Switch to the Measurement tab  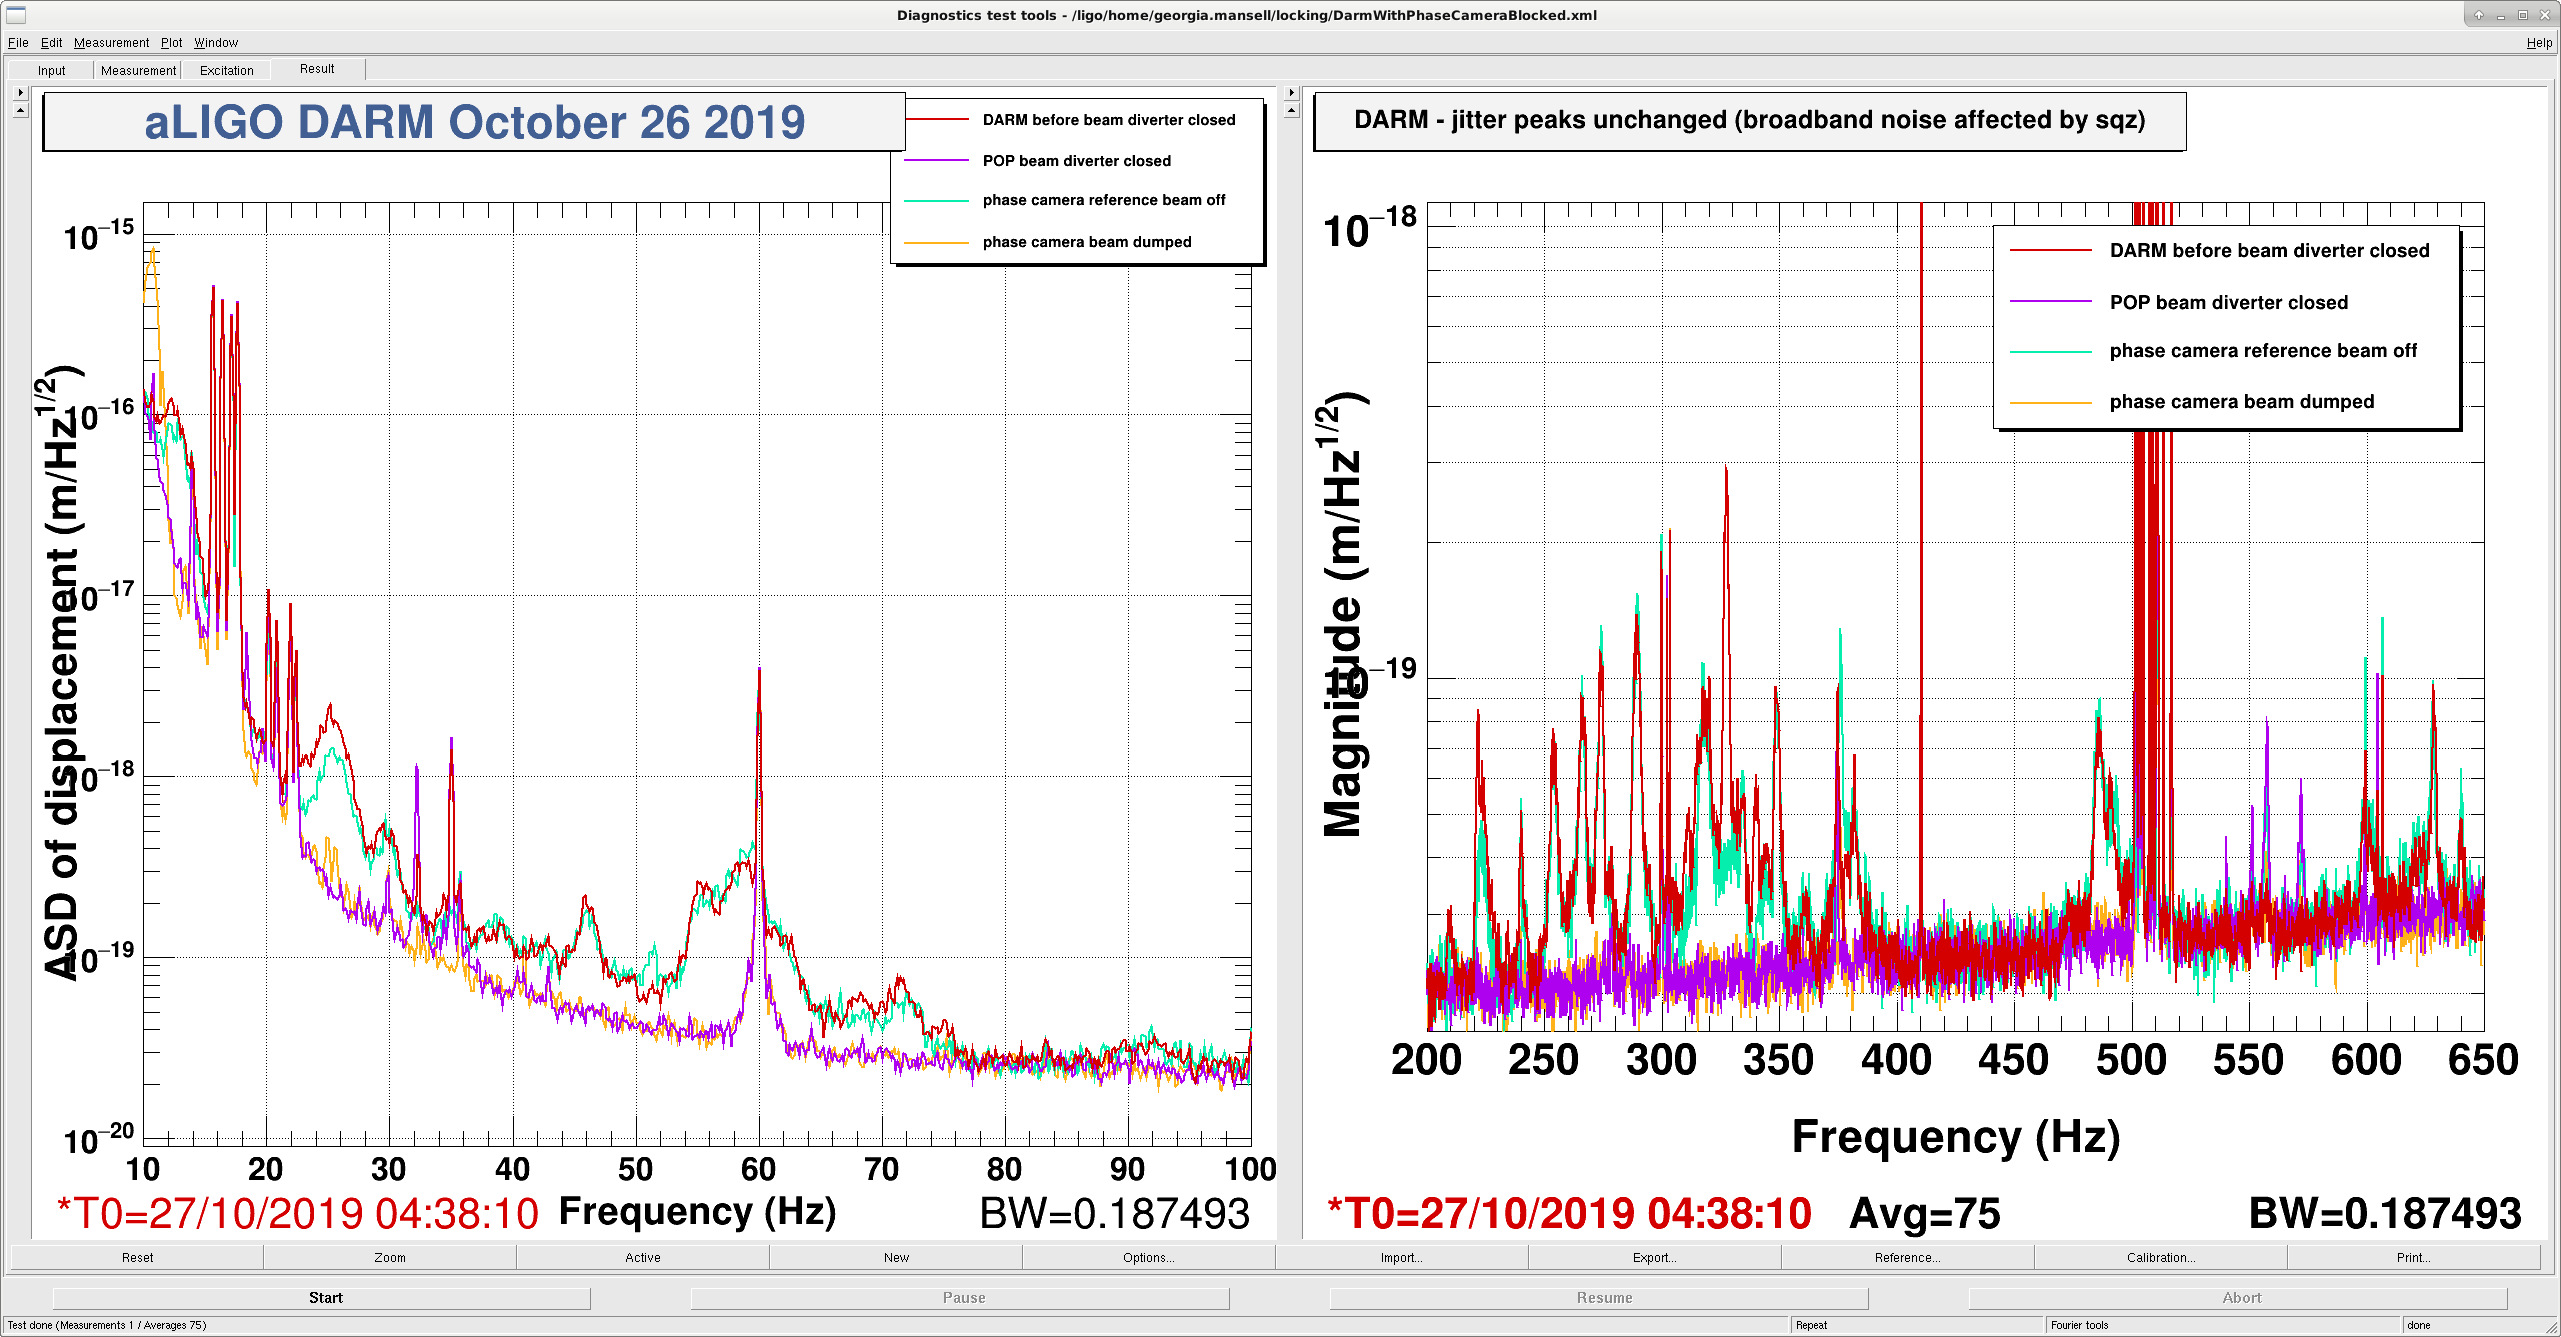tap(138, 70)
